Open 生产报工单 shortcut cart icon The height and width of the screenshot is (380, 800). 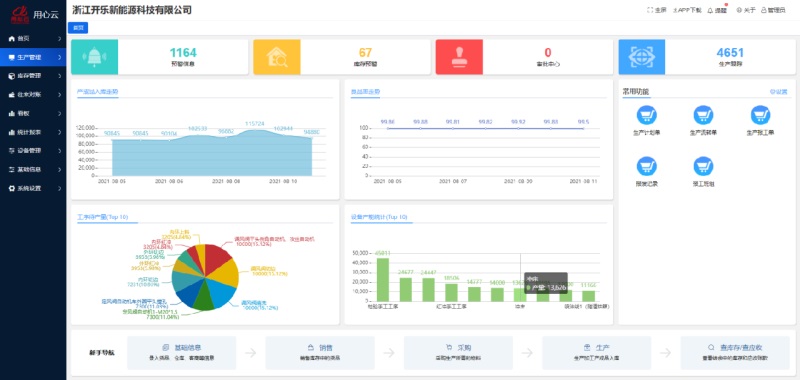pyautogui.click(x=760, y=115)
